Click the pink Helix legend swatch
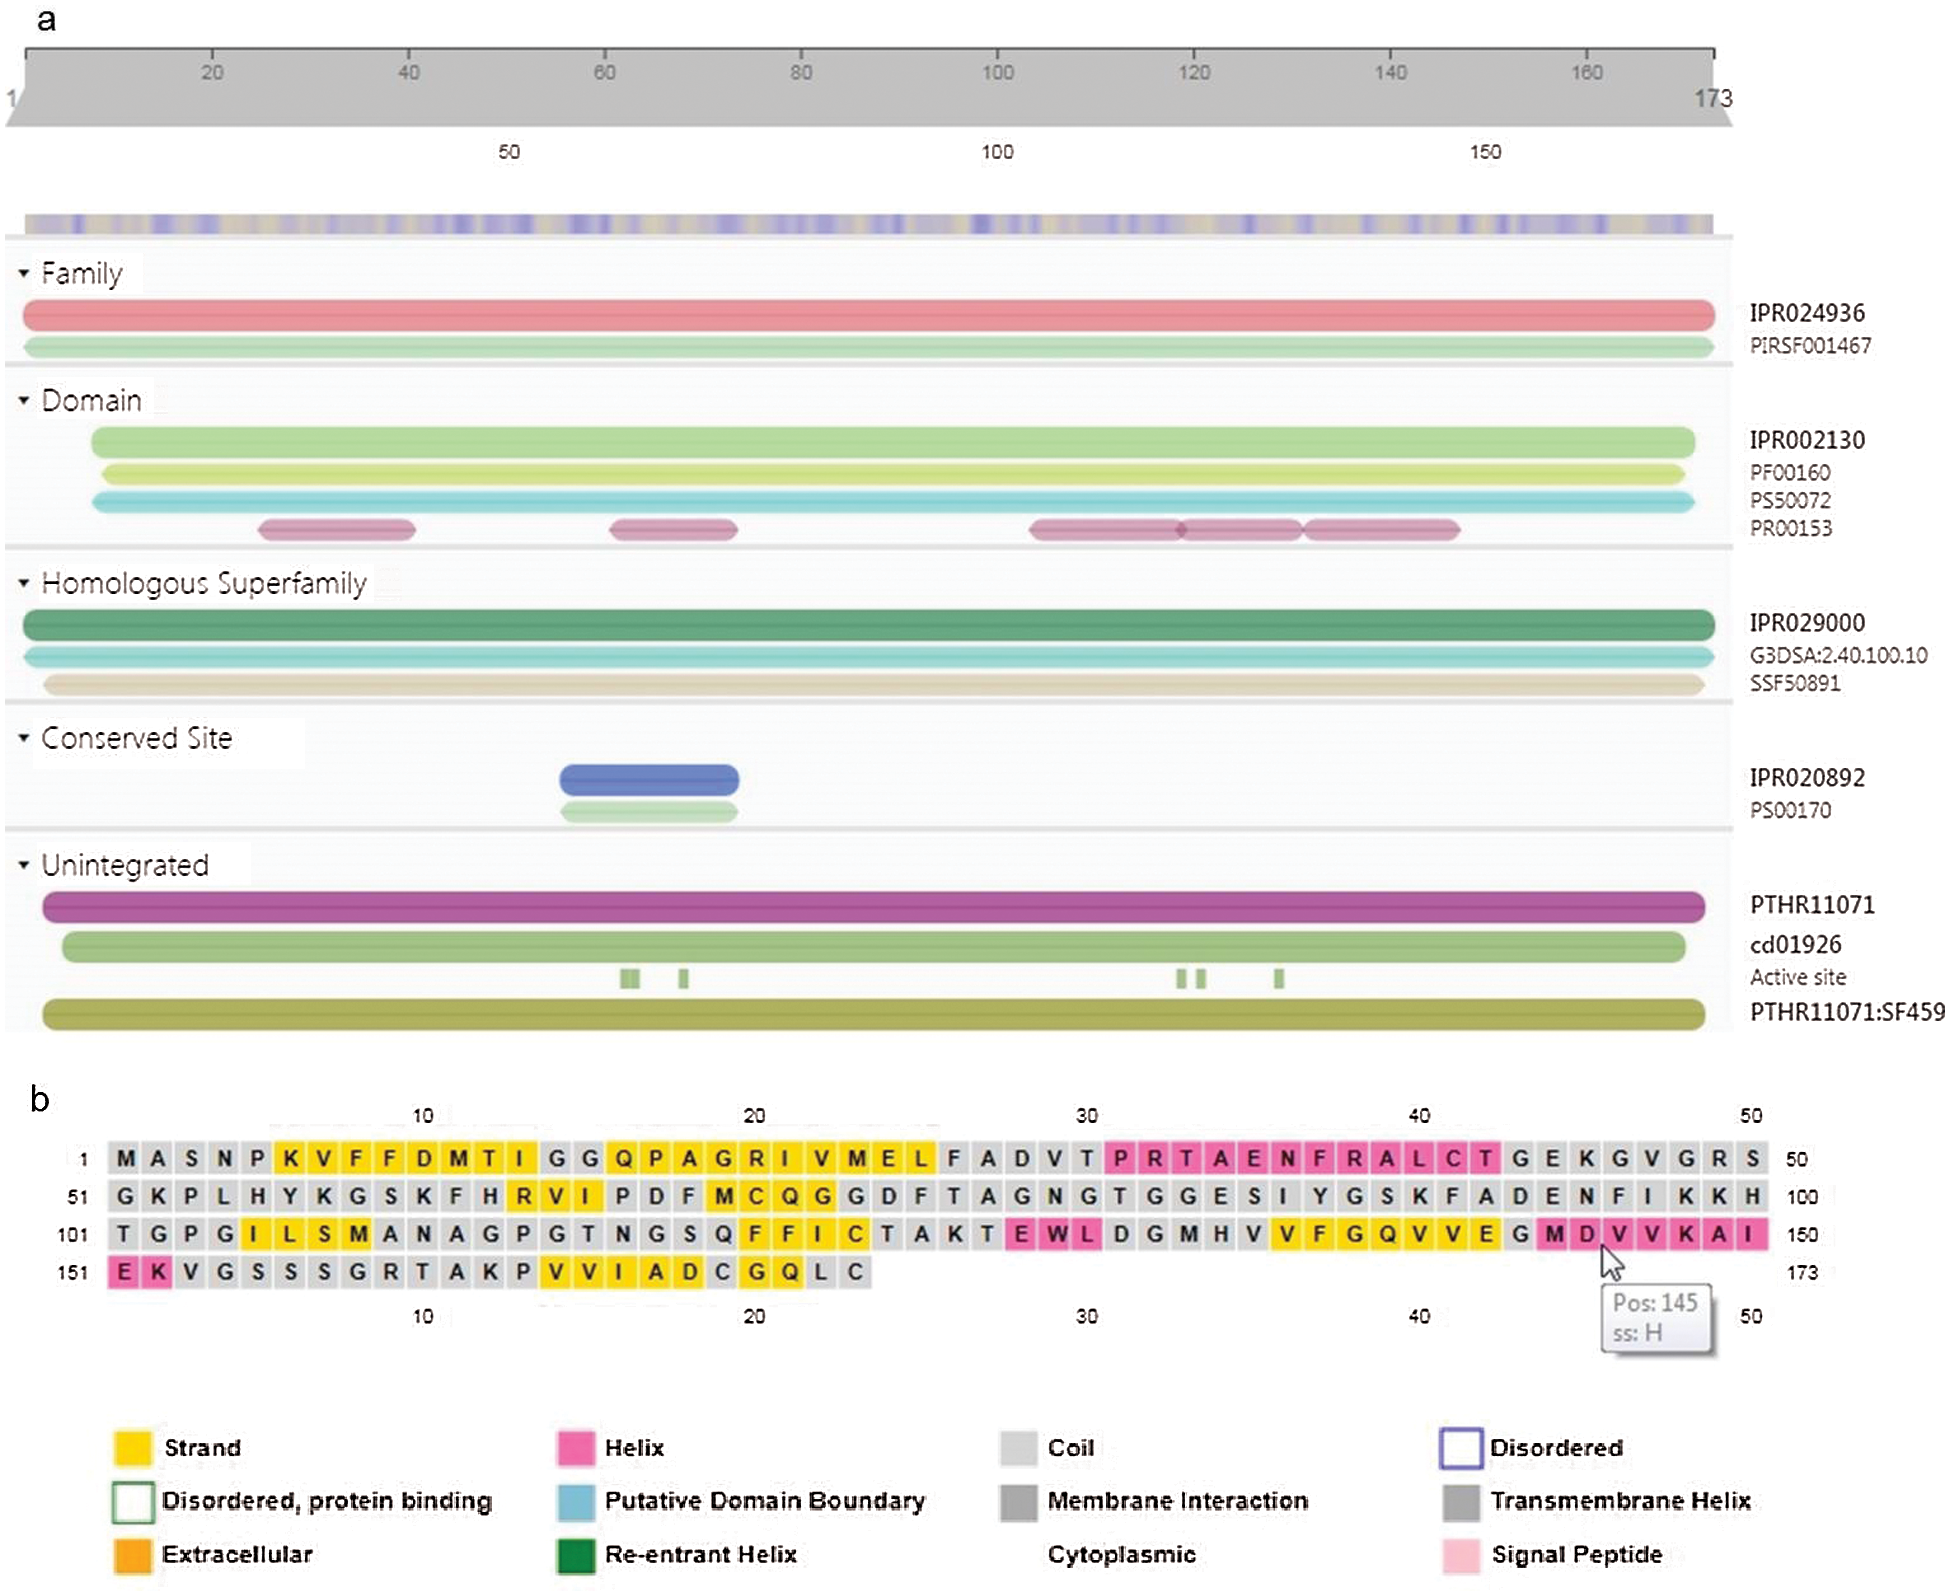The width and height of the screenshot is (1950, 1591). coord(575,1447)
